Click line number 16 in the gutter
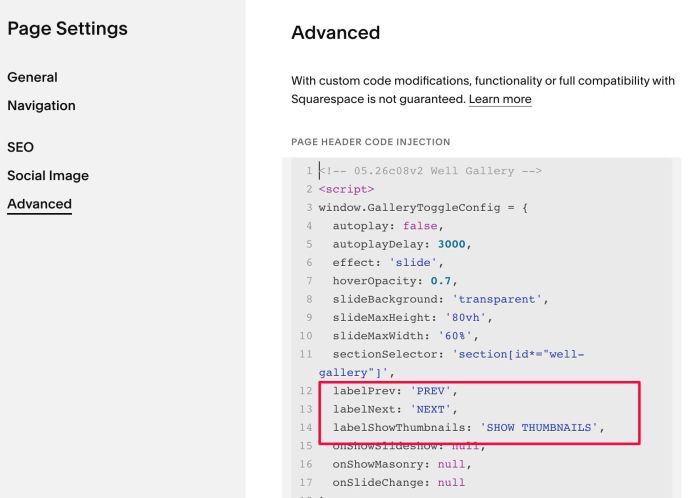The image size is (700, 498). pos(306,464)
